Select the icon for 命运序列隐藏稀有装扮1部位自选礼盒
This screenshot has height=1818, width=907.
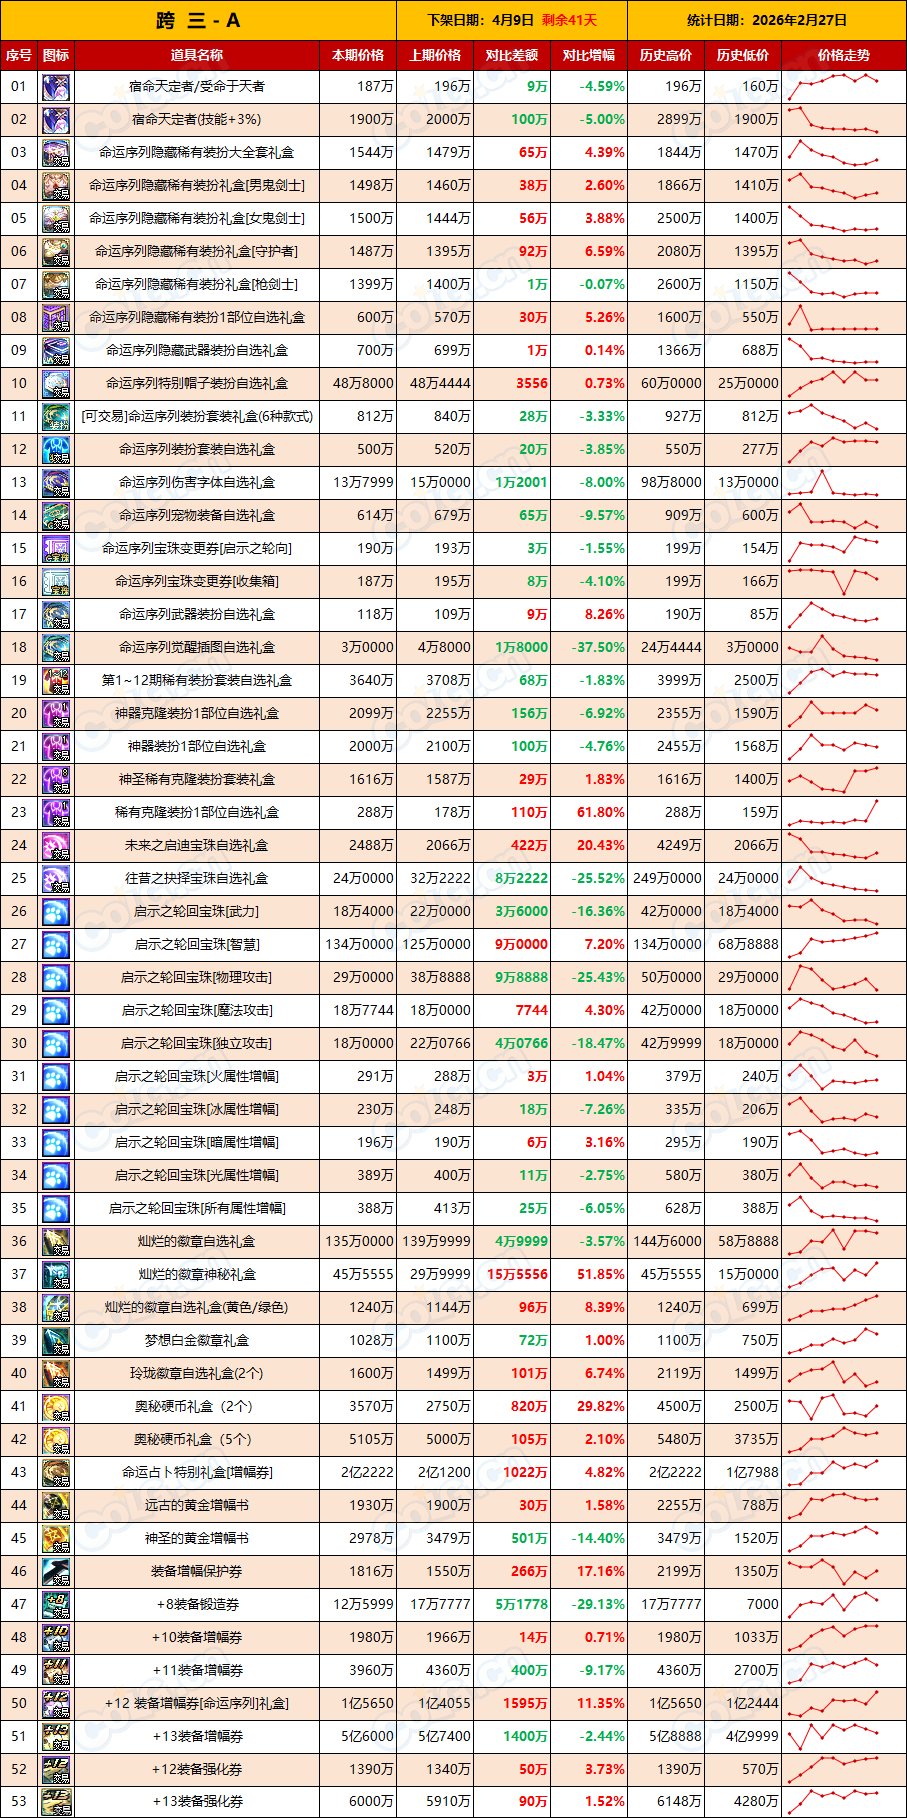pos(56,318)
